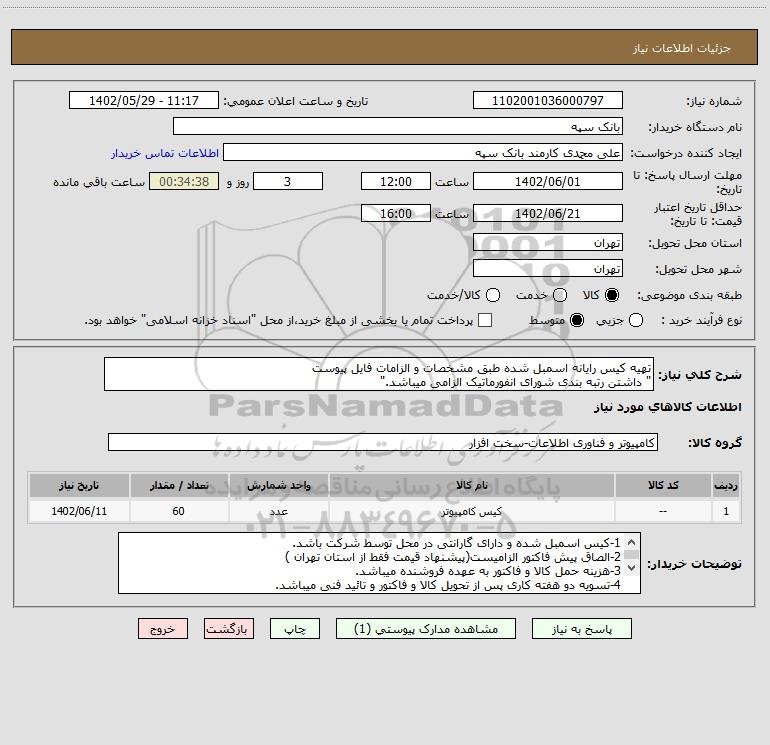
Task: Click the price validity time 16:00
Action: [x=396, y=213]
